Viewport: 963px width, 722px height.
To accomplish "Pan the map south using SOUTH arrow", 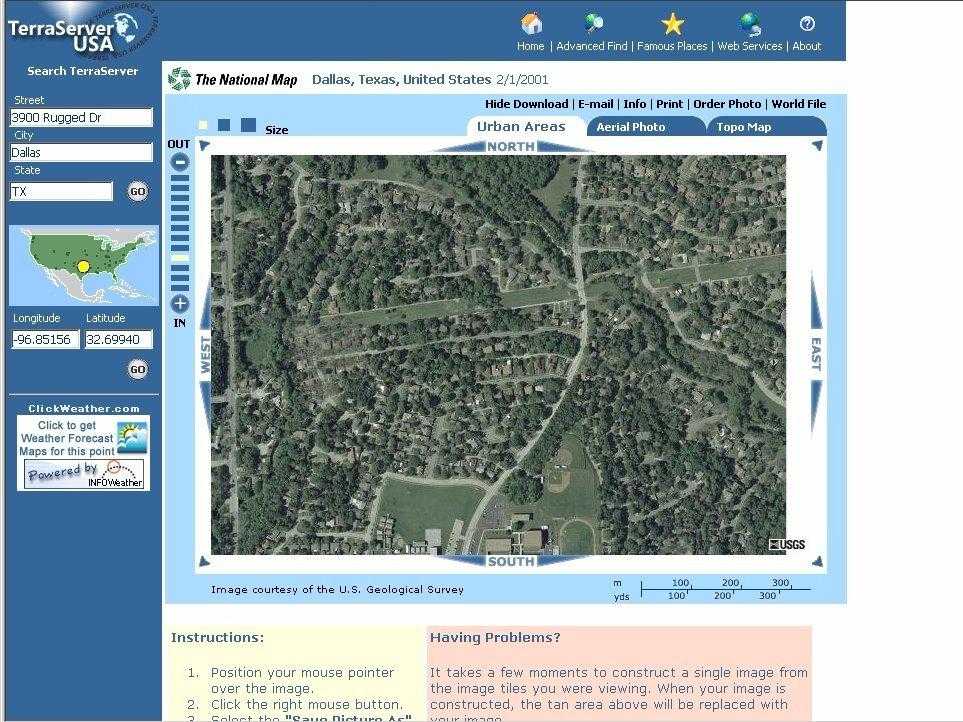I will (510, 561).
